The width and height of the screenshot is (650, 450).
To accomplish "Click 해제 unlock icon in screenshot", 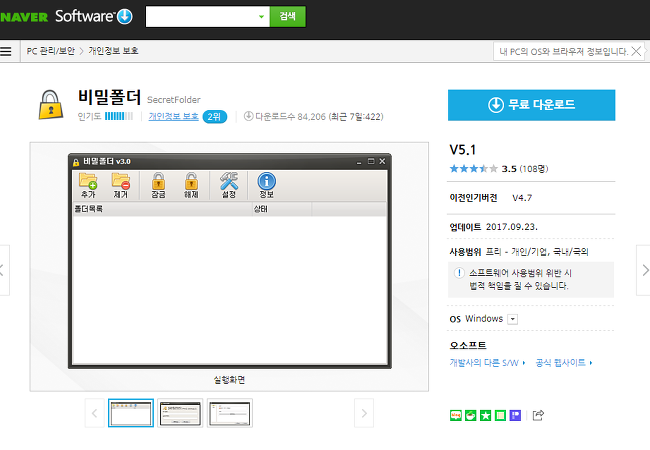I will pyautogui.click(x=191, y=185).
